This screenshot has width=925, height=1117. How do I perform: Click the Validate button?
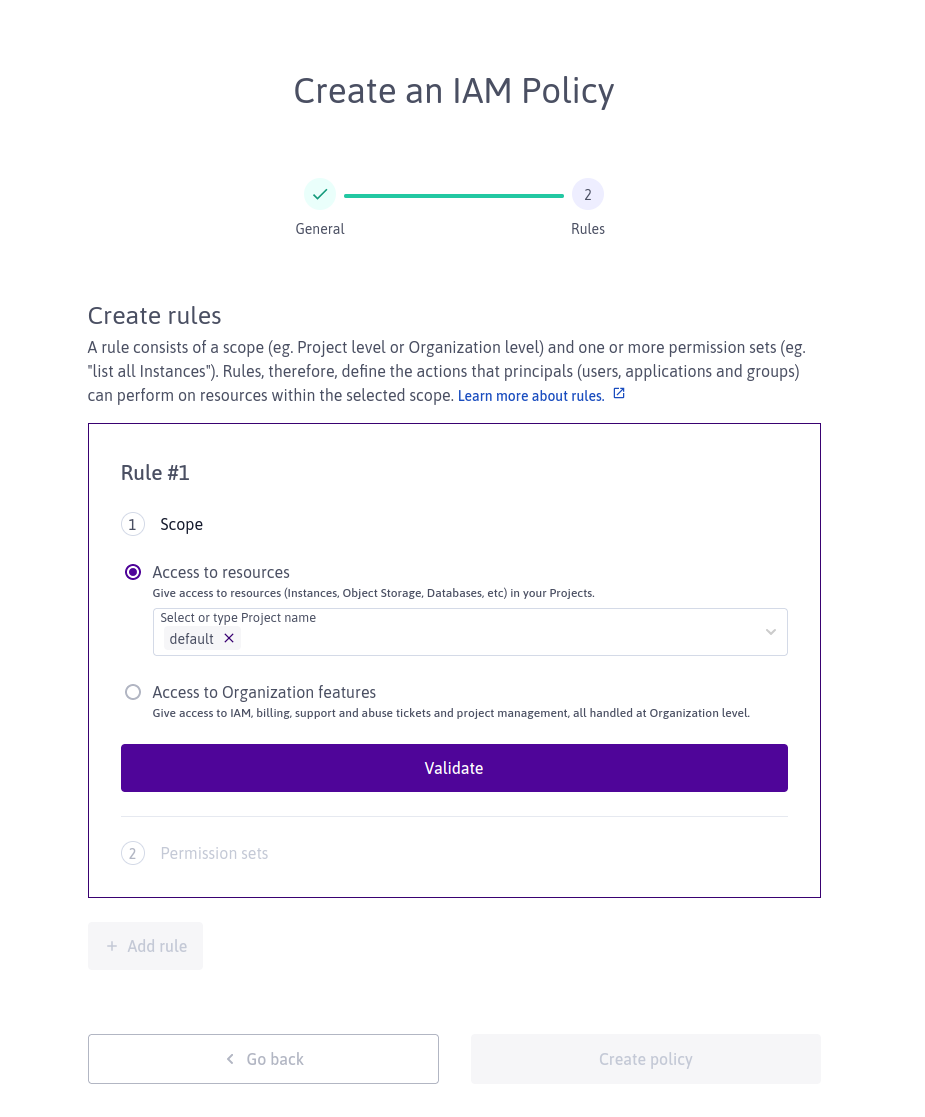(x=454, y=768)
